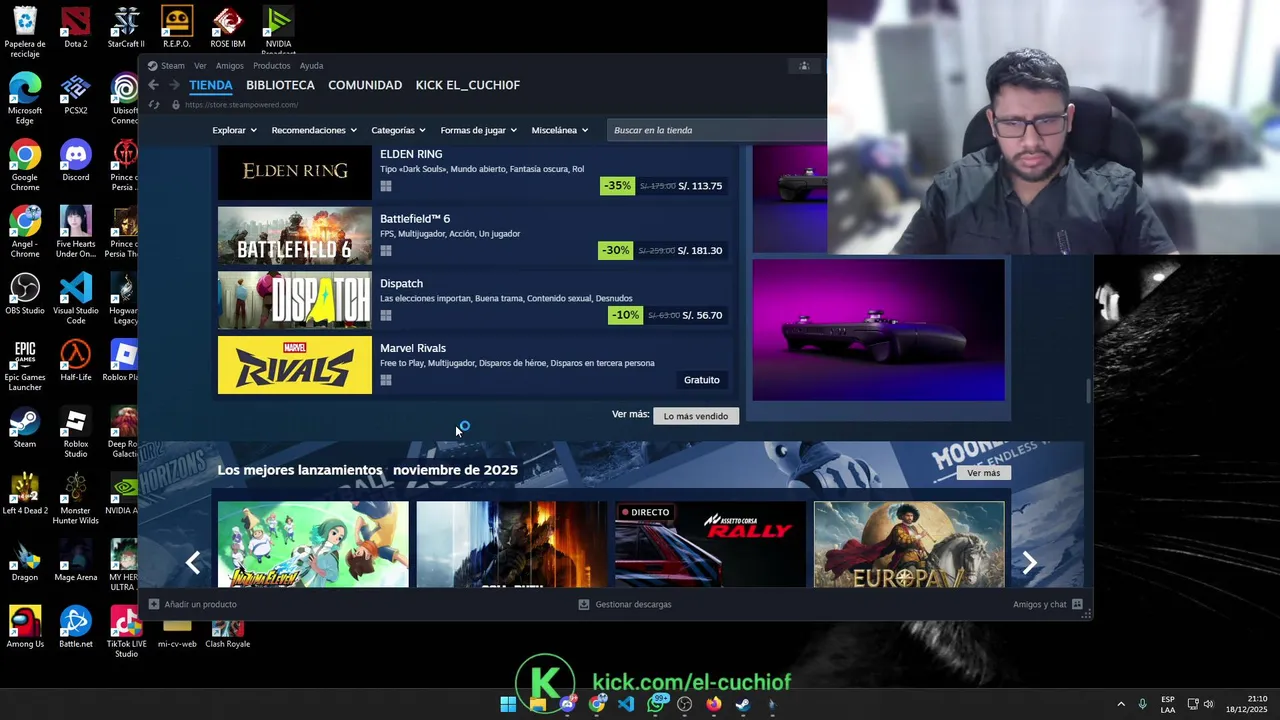Open Five Hearts Under One desktop icon
The height and width of the screenshot is (720, 1280).
point(75,232)
